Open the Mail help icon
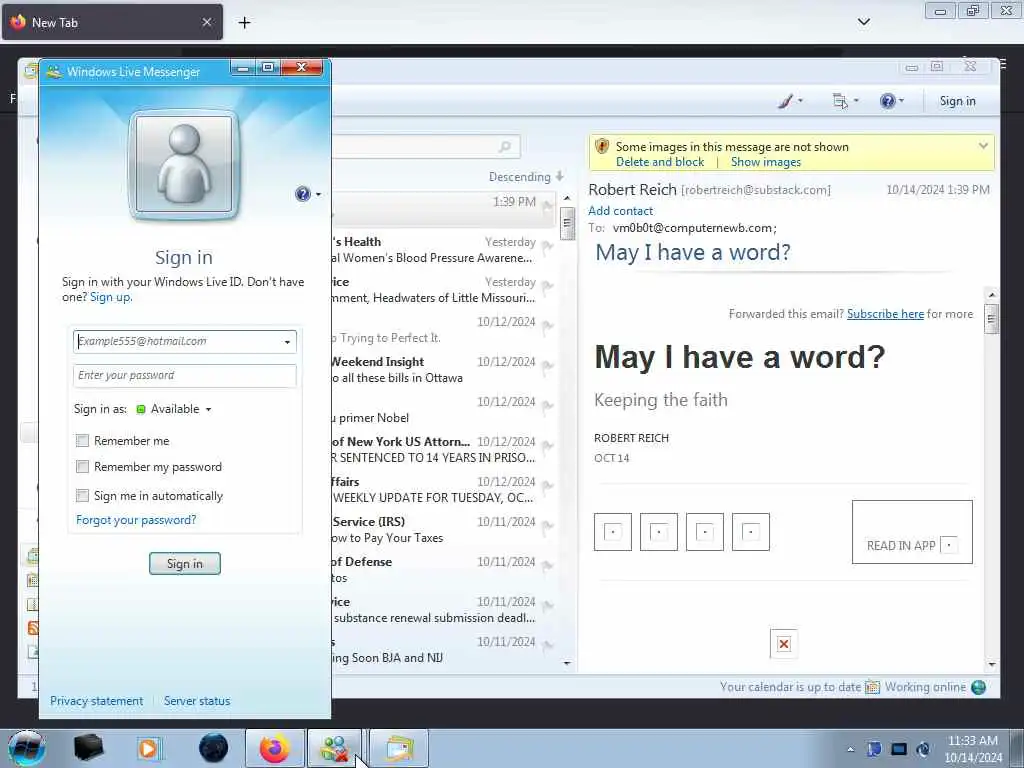 coord(888,101)
